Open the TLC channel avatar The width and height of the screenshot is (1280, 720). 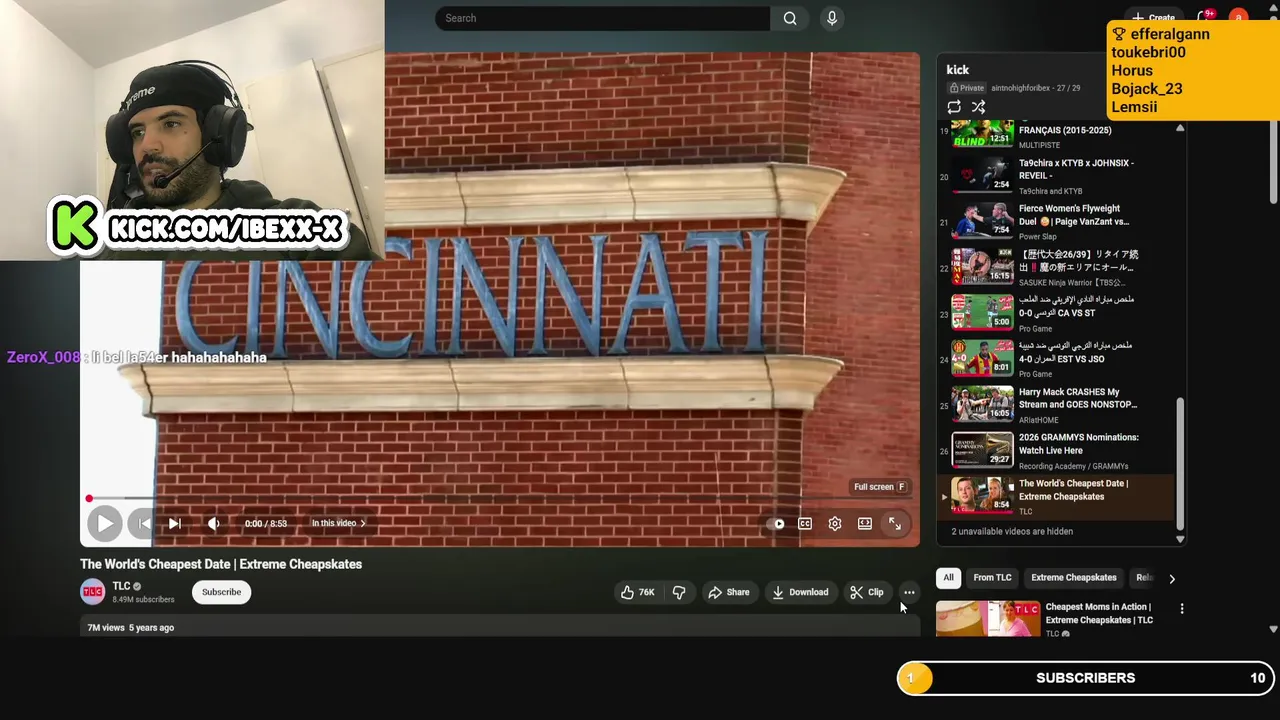pos(93,592)
